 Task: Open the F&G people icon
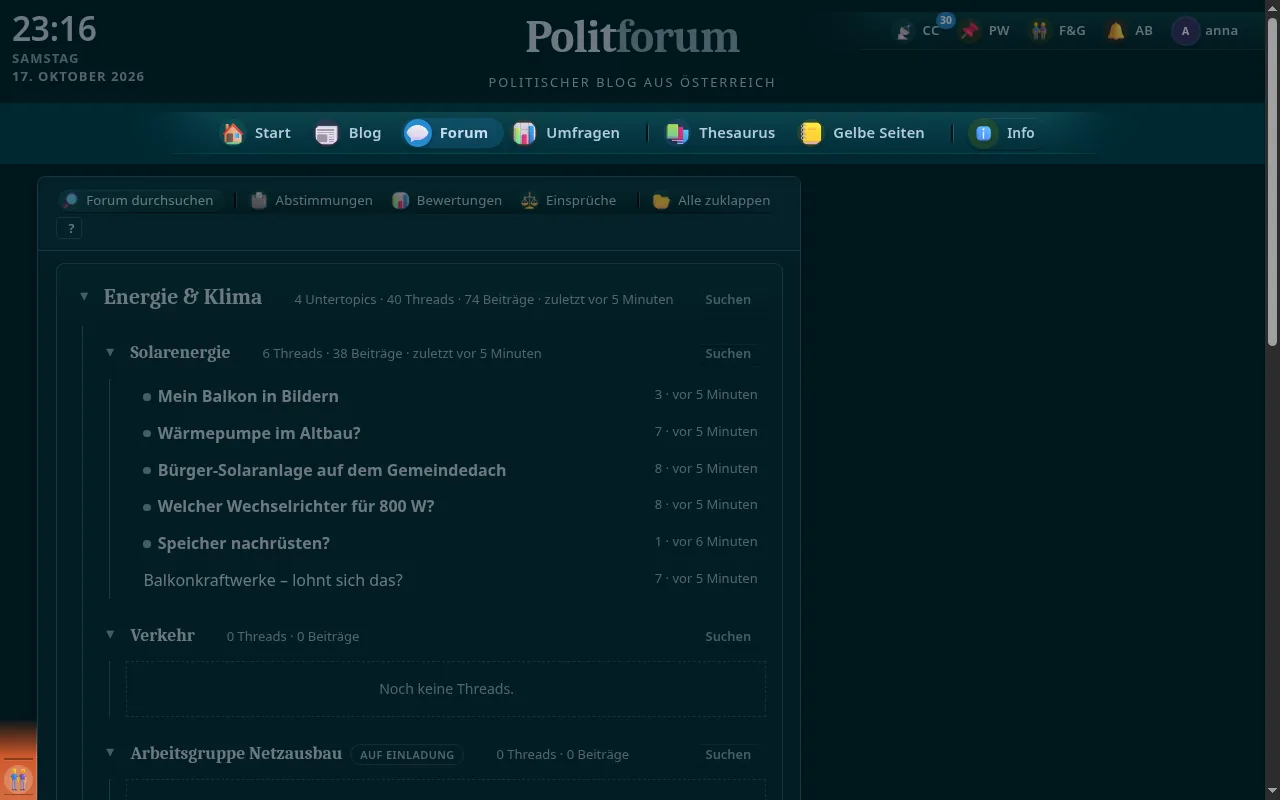[1041, 31]
